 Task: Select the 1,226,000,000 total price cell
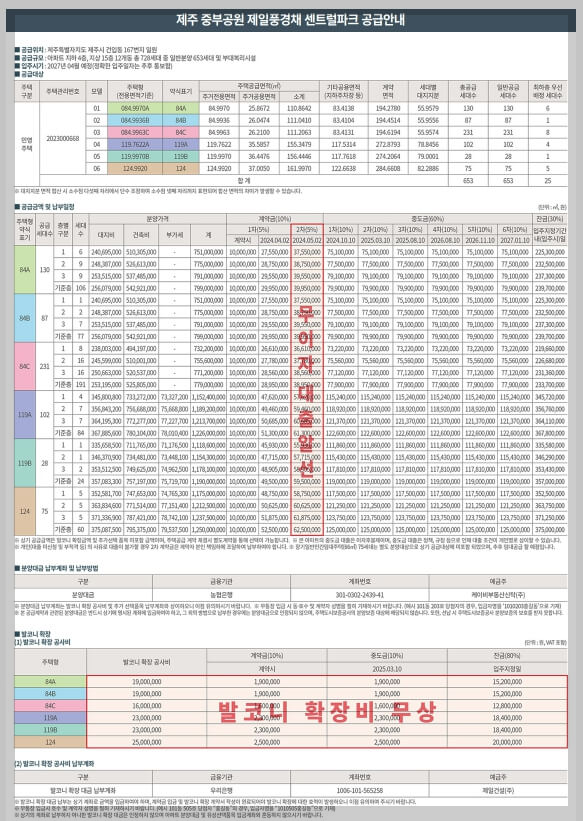coord(208,433)
